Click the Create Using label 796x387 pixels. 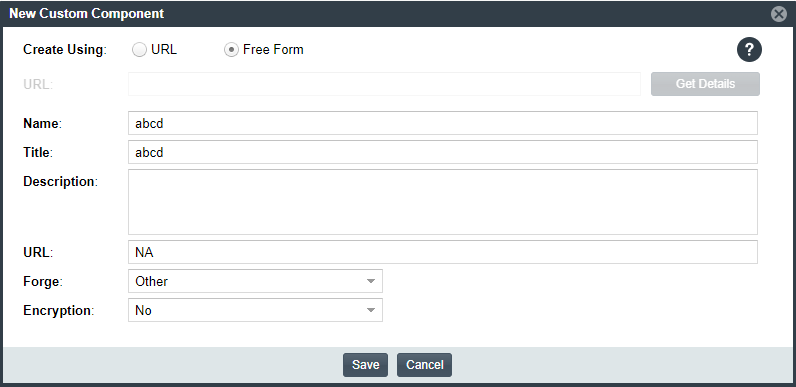tap(65, 50)
